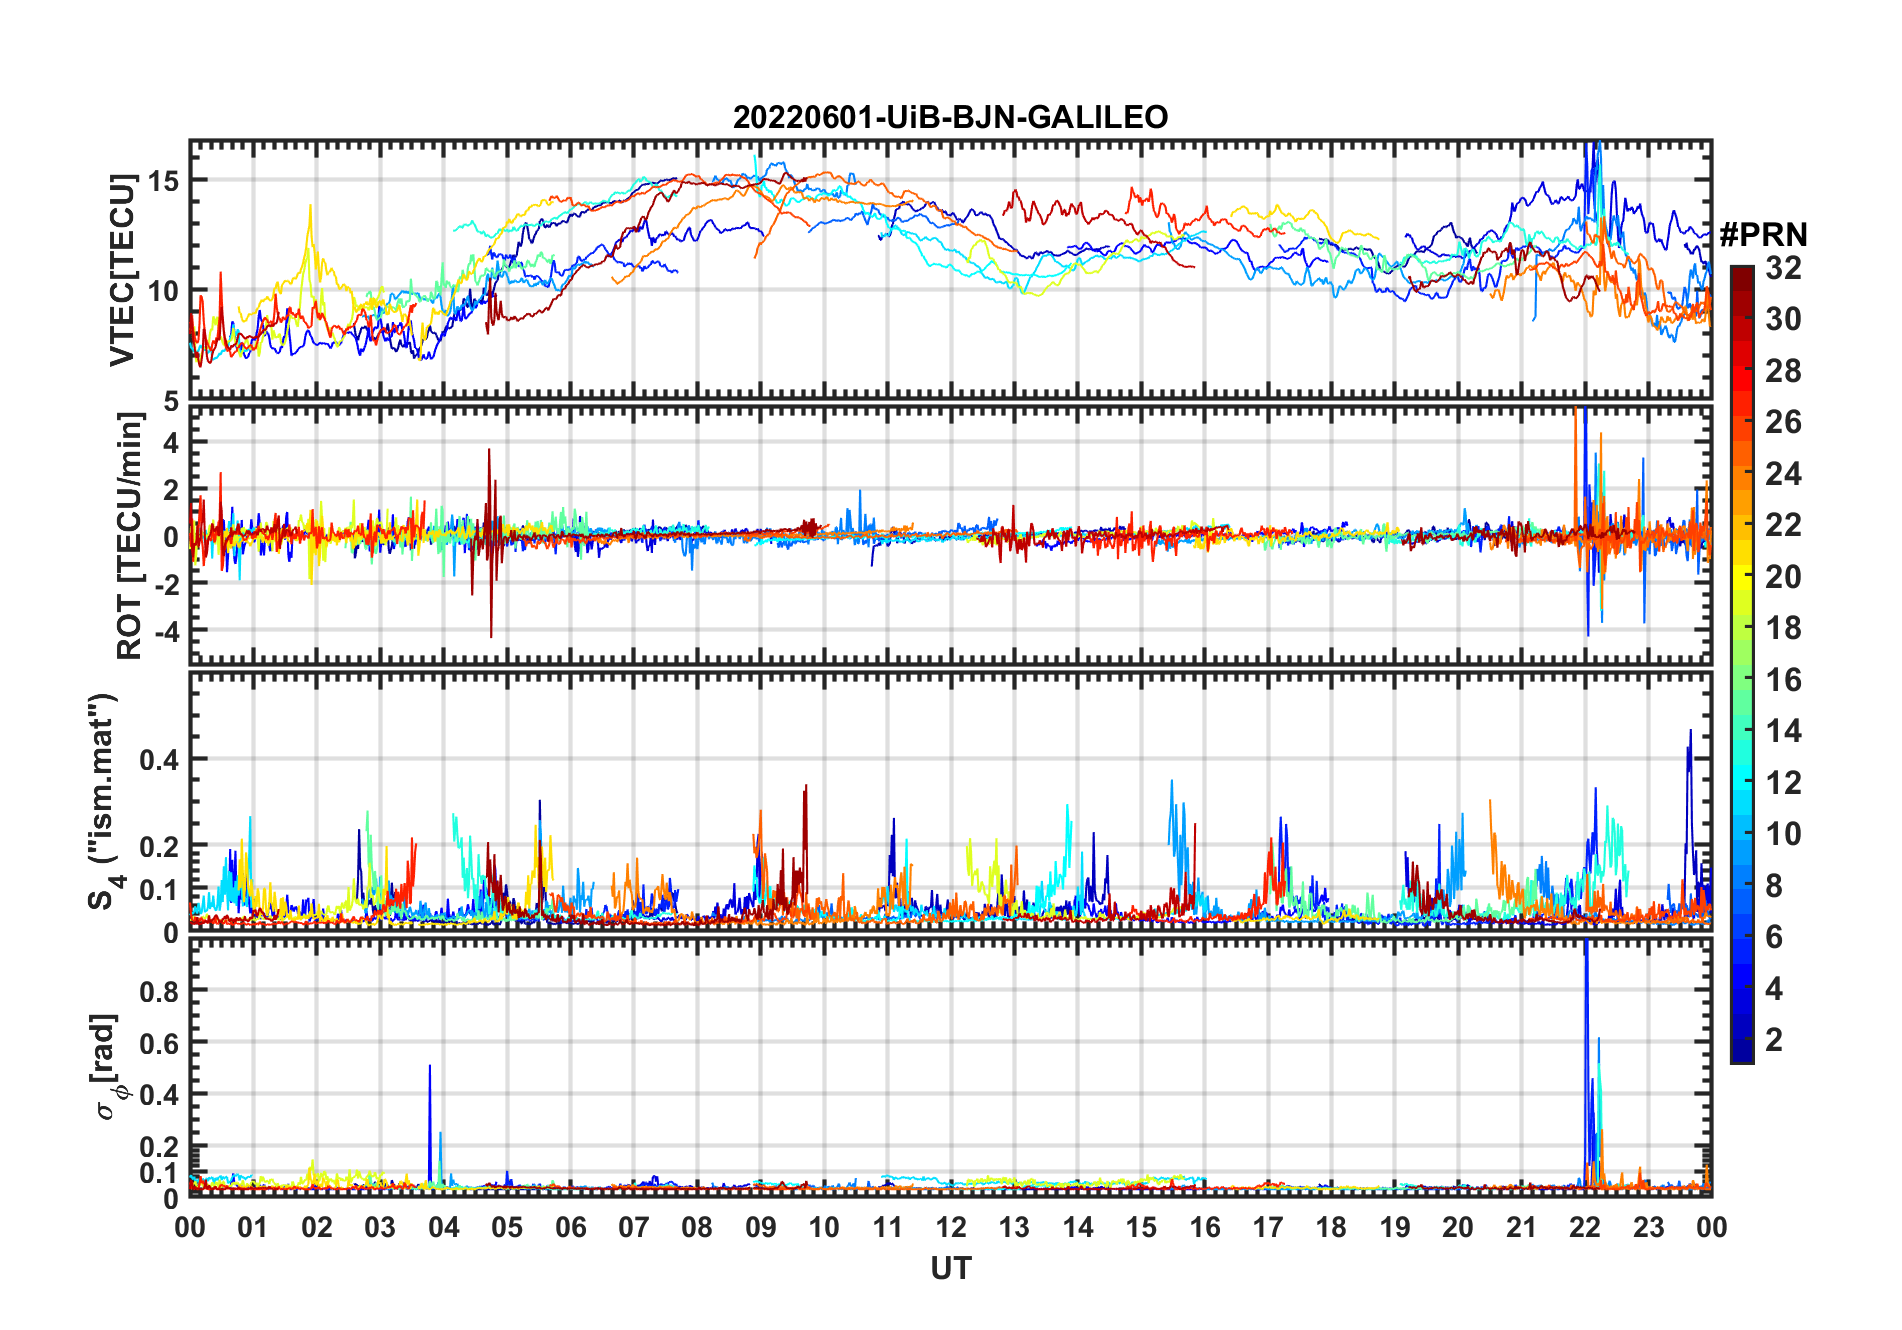Select UT axis tick label 21
The image size is (1902, 1330).
coord(1521,1227)
